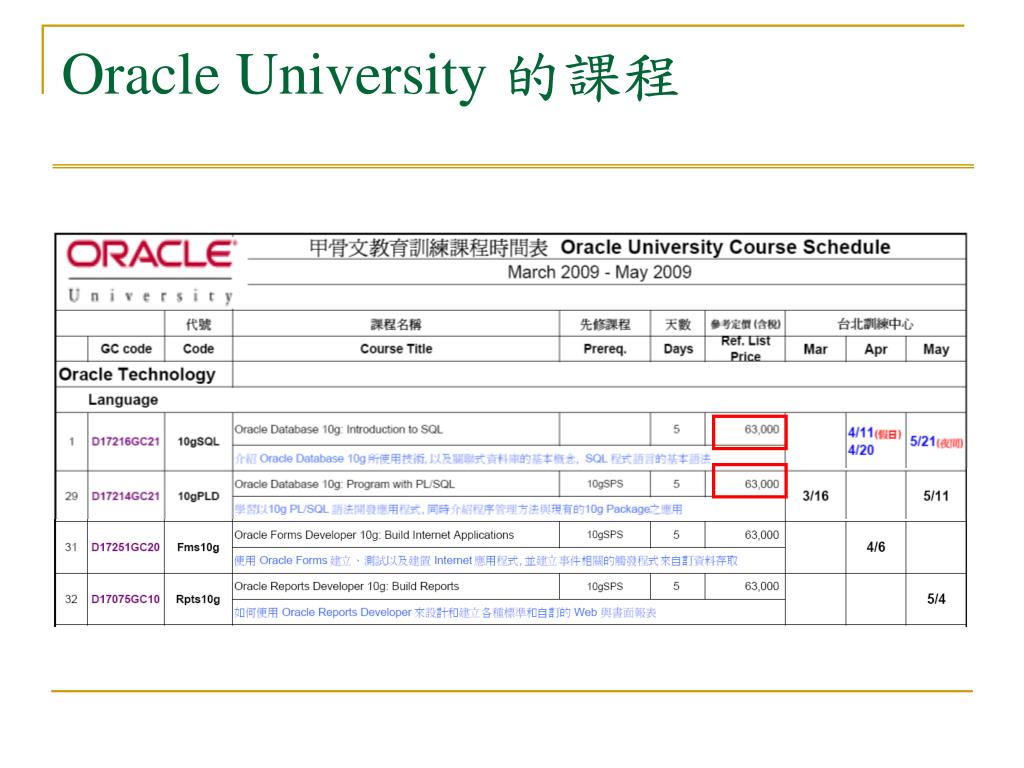The width and height of the screenshot is (1024, 768).
Task: Click the blue description under Introduction to SQL
Action: pyautogui.click(x=472, y=458)
